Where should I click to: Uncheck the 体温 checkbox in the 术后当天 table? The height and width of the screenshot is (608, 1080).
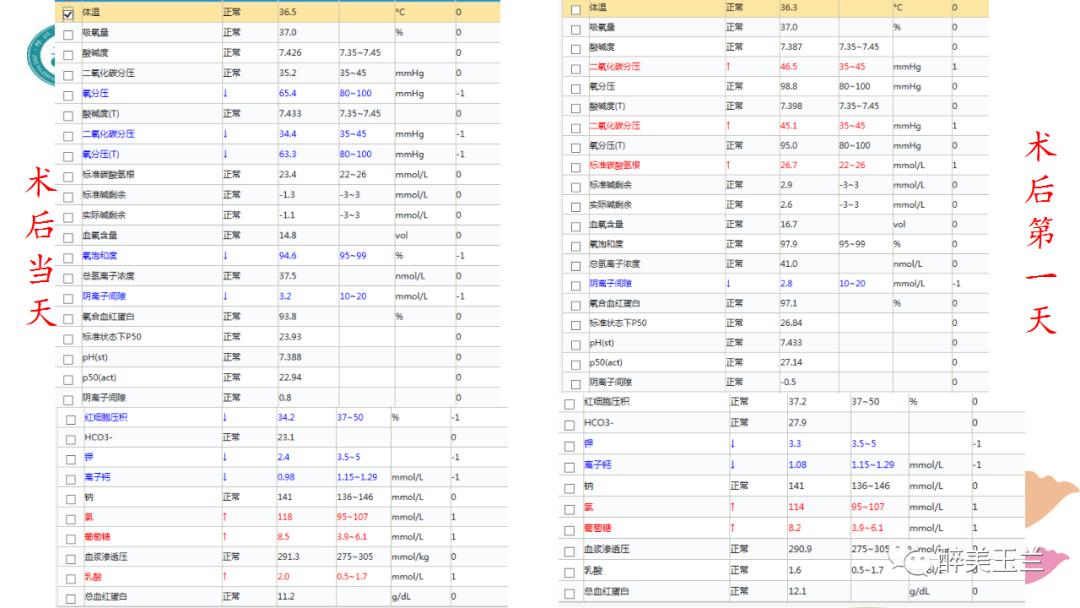(68, 14)
